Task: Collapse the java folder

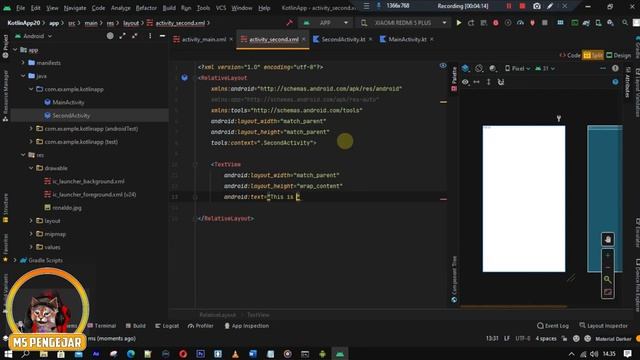Action: tap(23, 76)
